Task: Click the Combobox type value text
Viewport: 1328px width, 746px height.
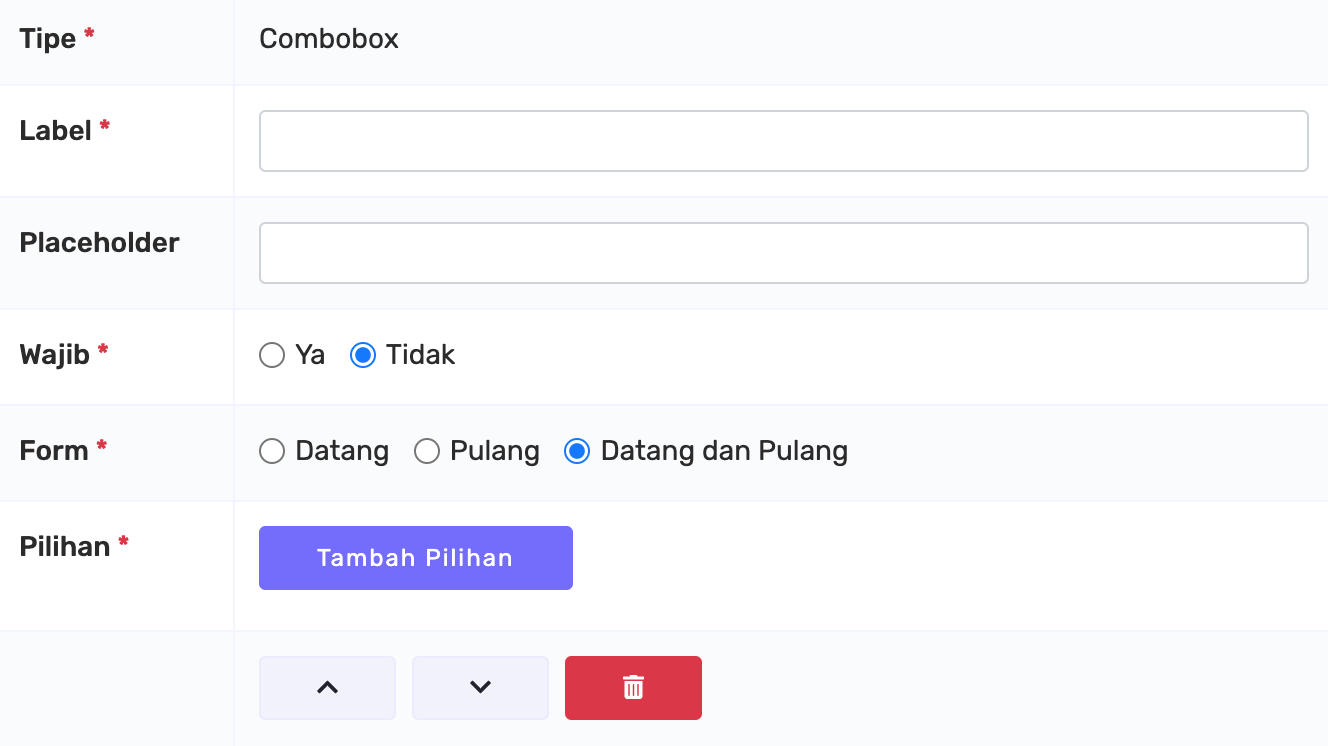Action: [x=329, y=39]
